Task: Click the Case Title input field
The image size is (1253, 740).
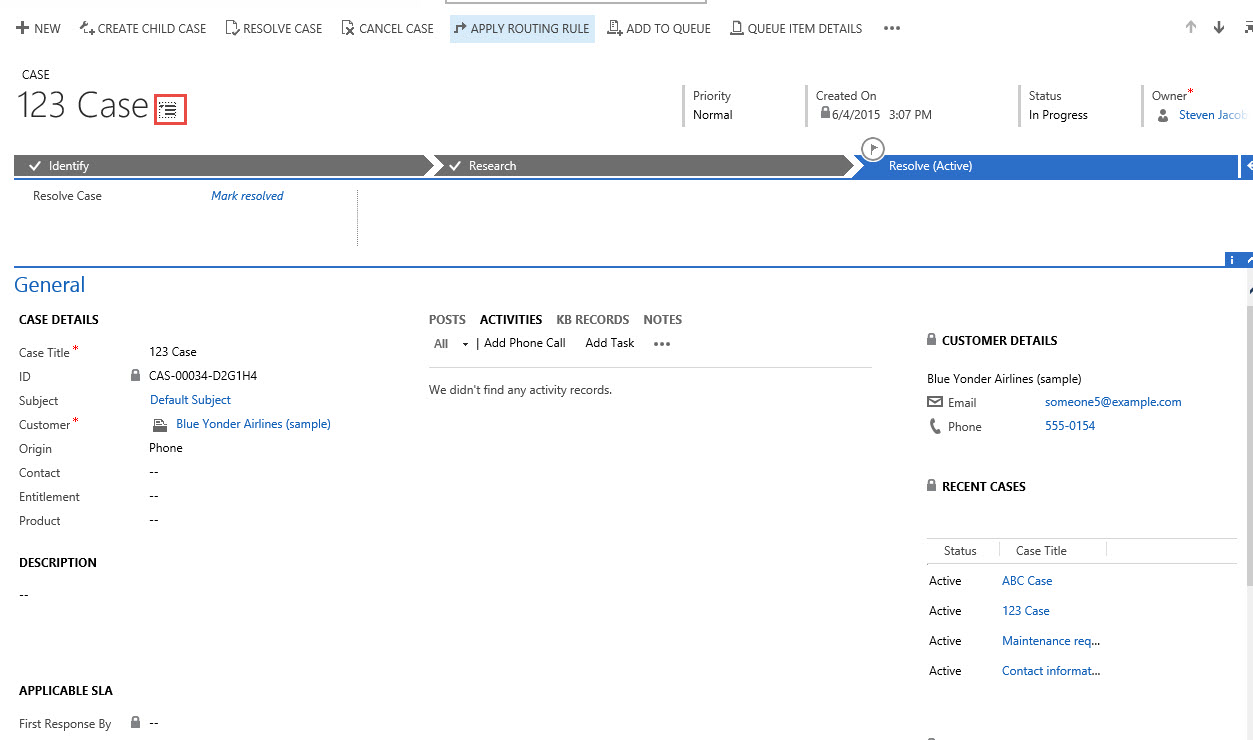Action: [250, 352]
